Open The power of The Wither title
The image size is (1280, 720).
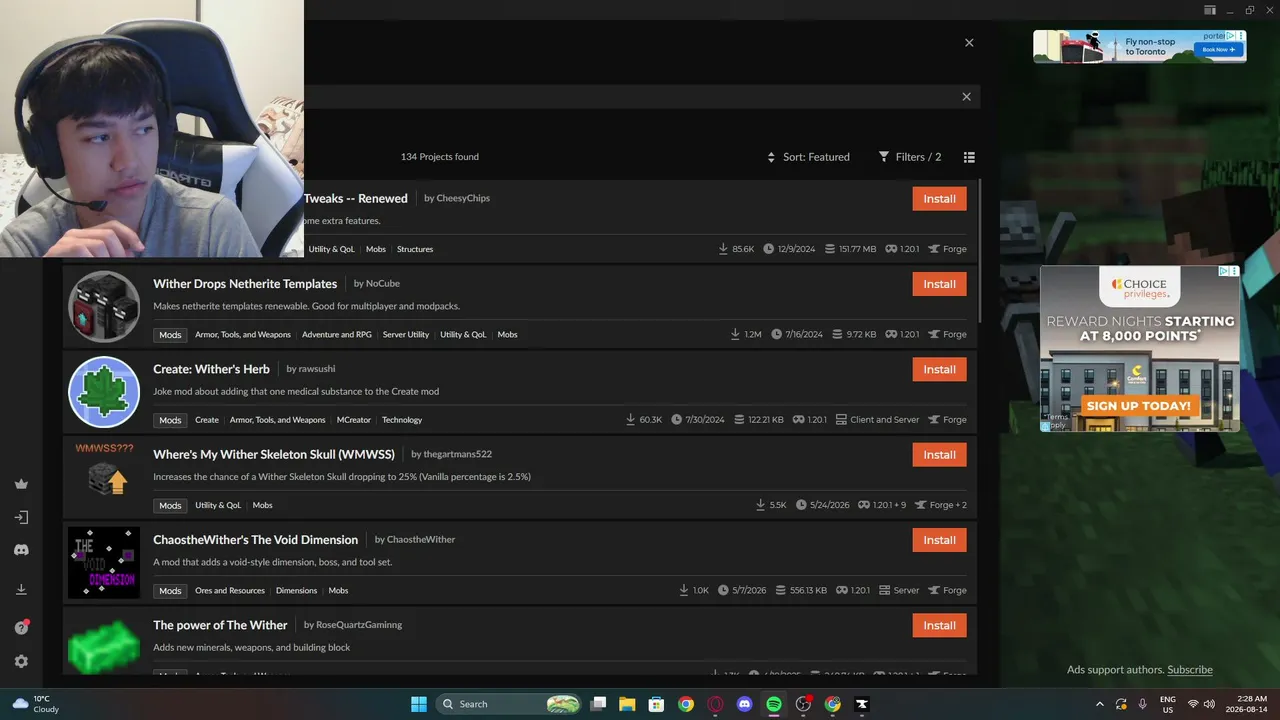(x=220, y=625)
